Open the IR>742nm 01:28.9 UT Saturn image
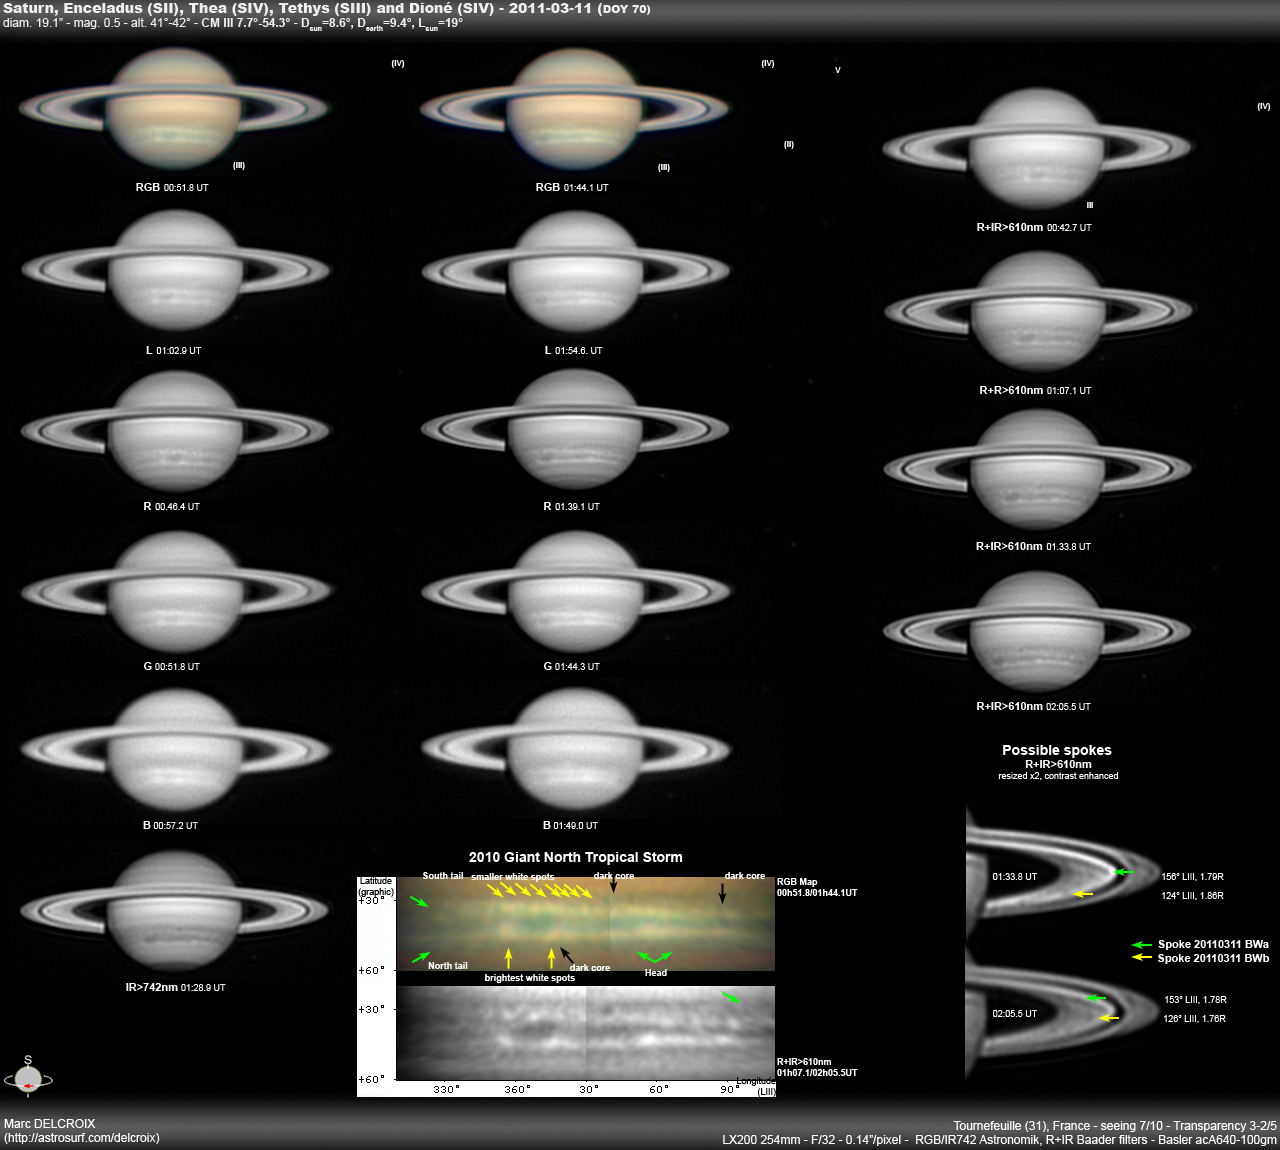The image size is (1280, 1150). click(176, 912)
